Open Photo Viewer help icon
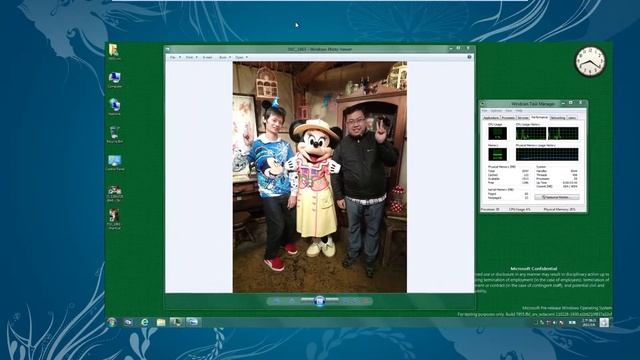 (x=469, y=57)
